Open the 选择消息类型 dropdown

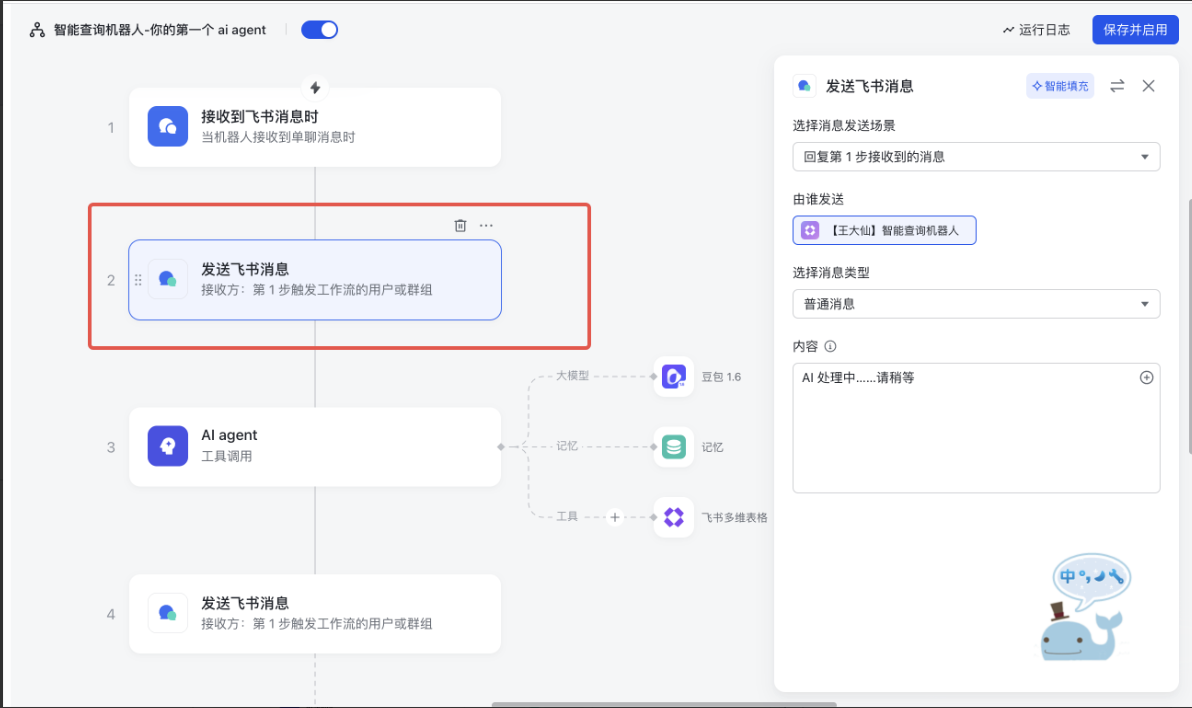click(x=976, y=304)
